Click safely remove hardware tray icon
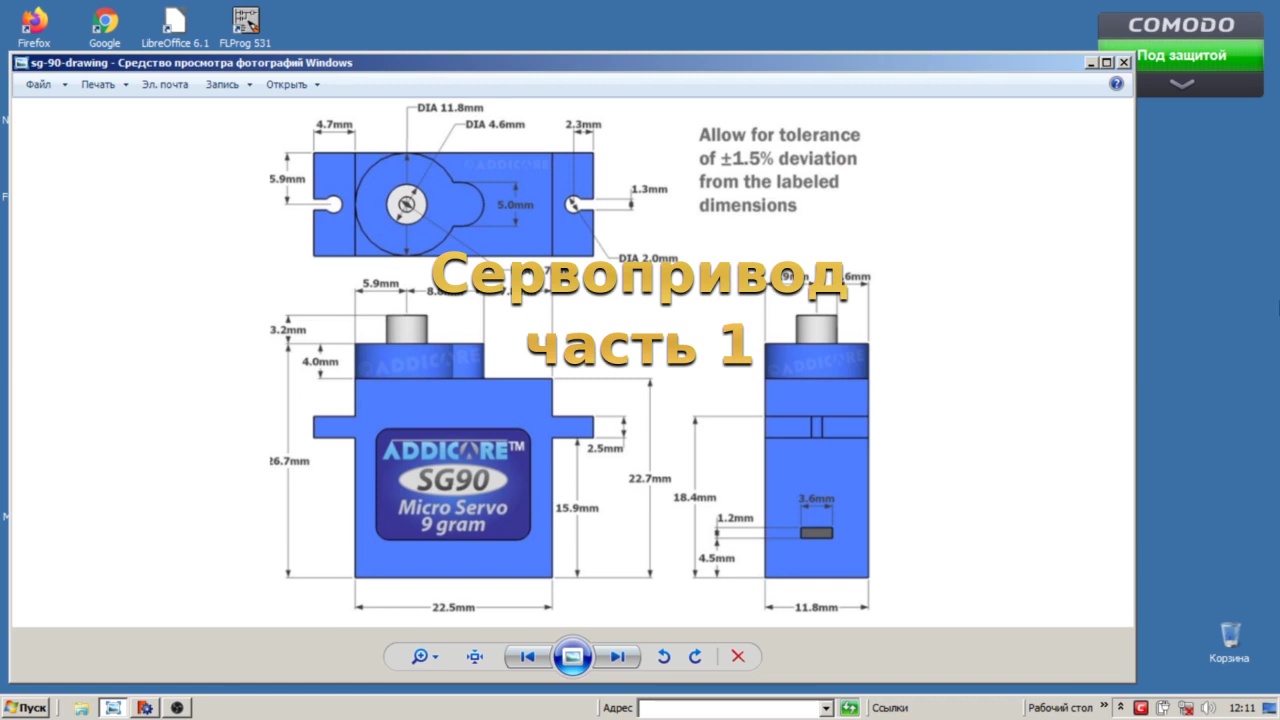 click(1163, 708)
